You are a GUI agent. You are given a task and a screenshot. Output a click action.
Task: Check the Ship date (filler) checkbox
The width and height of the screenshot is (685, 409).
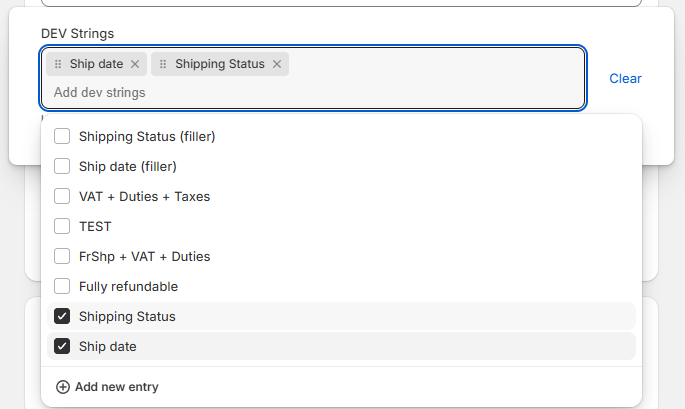62,166
